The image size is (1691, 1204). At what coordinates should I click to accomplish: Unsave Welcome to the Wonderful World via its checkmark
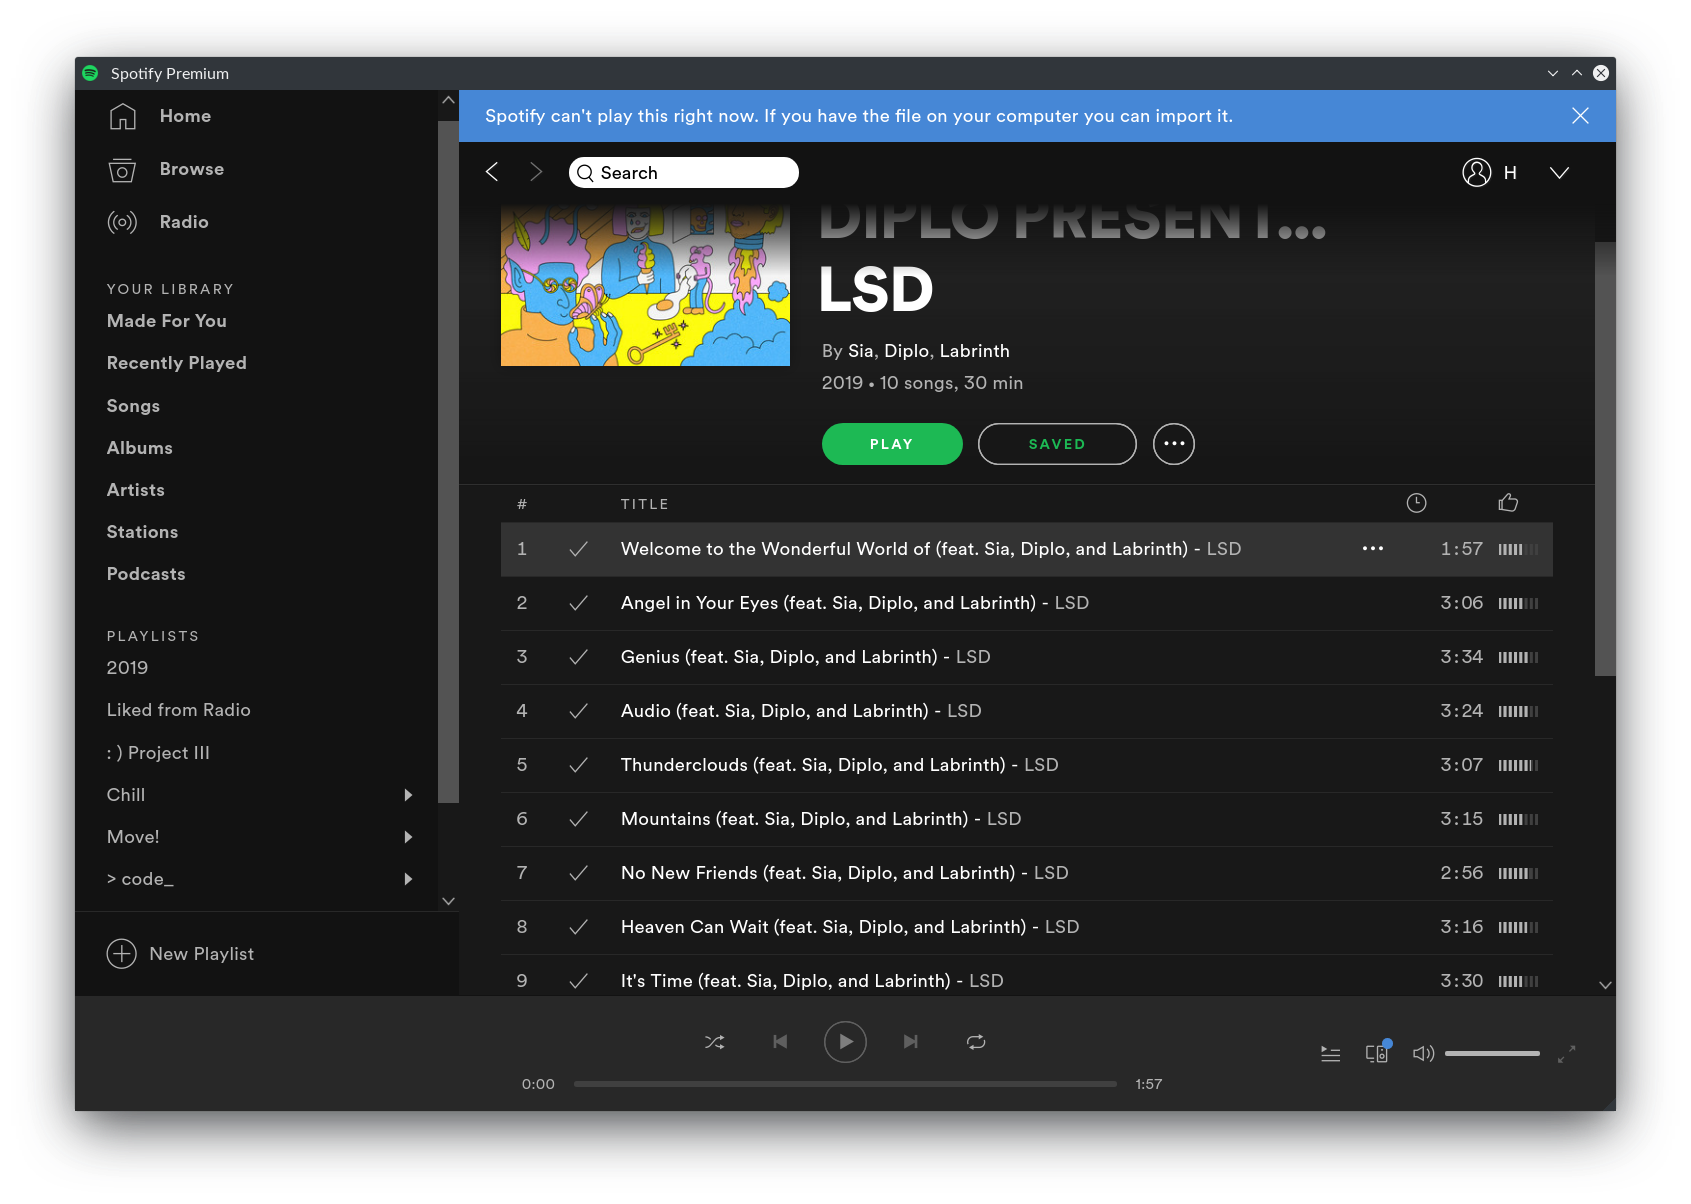pos(578,549)
